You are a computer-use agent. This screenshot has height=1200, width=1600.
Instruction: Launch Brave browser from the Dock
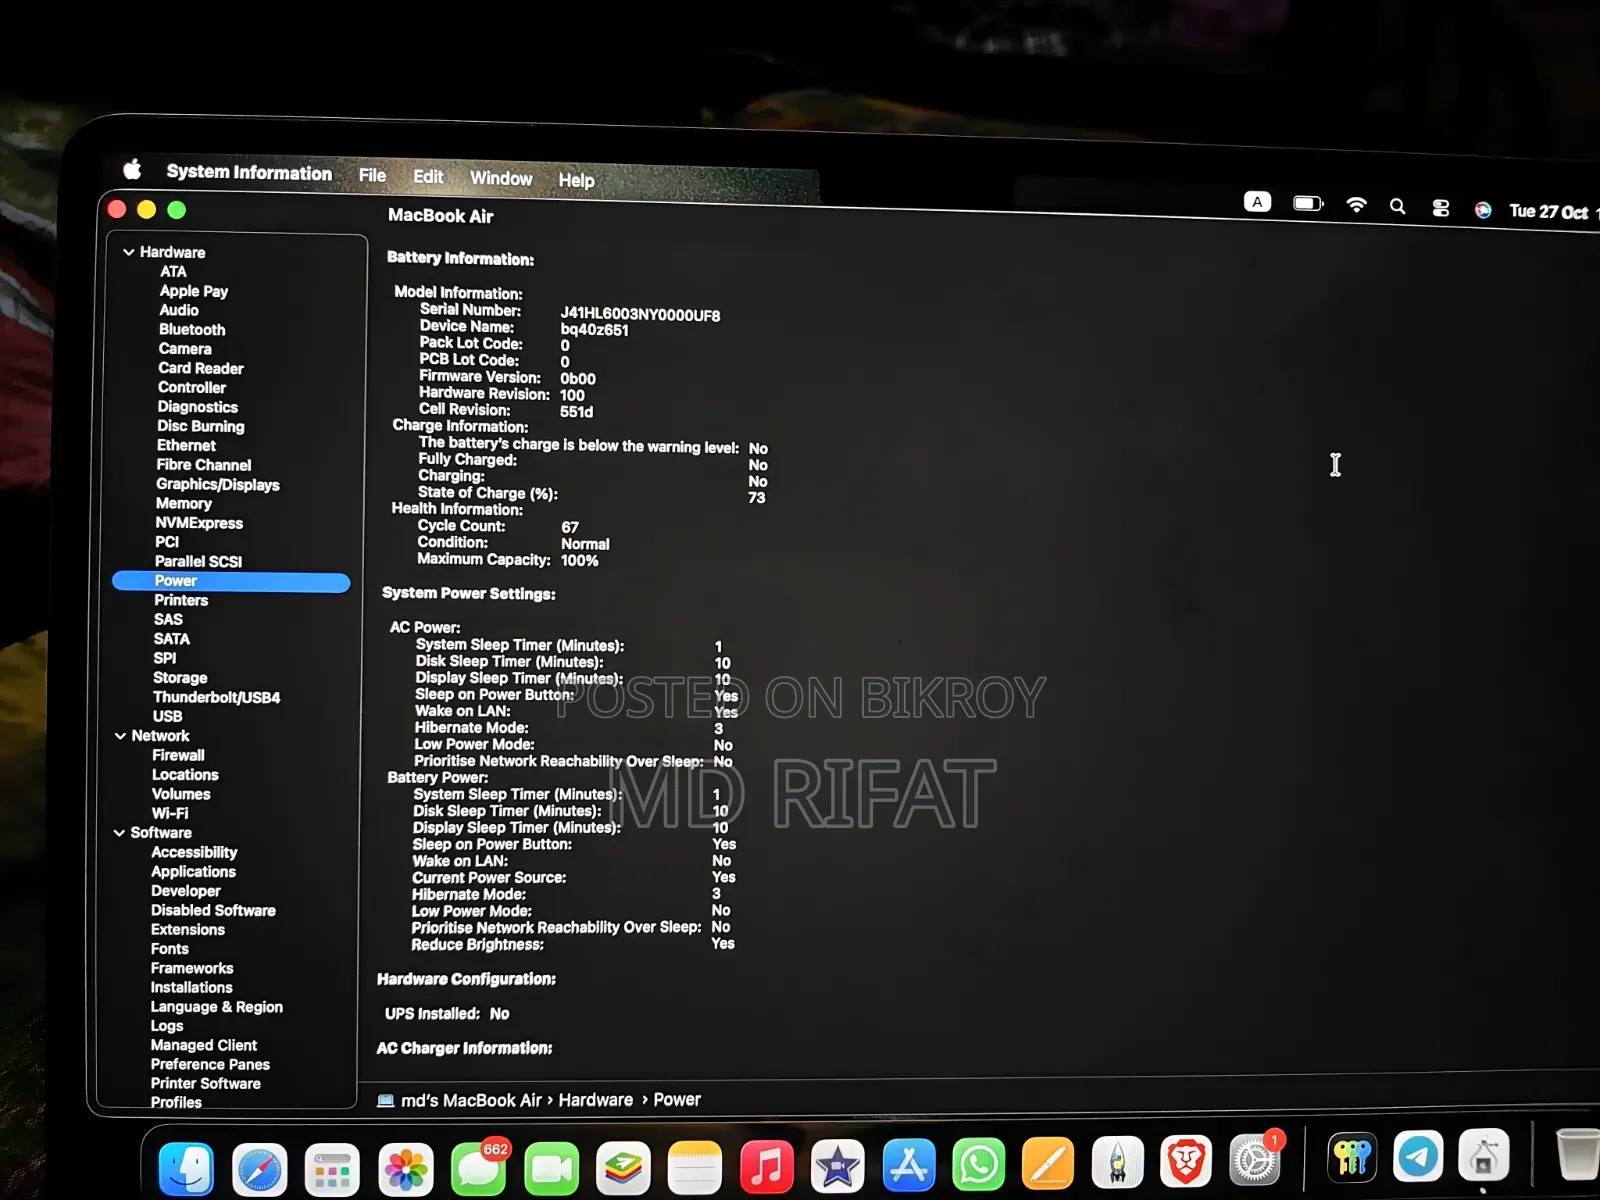pos(1186,1161)
